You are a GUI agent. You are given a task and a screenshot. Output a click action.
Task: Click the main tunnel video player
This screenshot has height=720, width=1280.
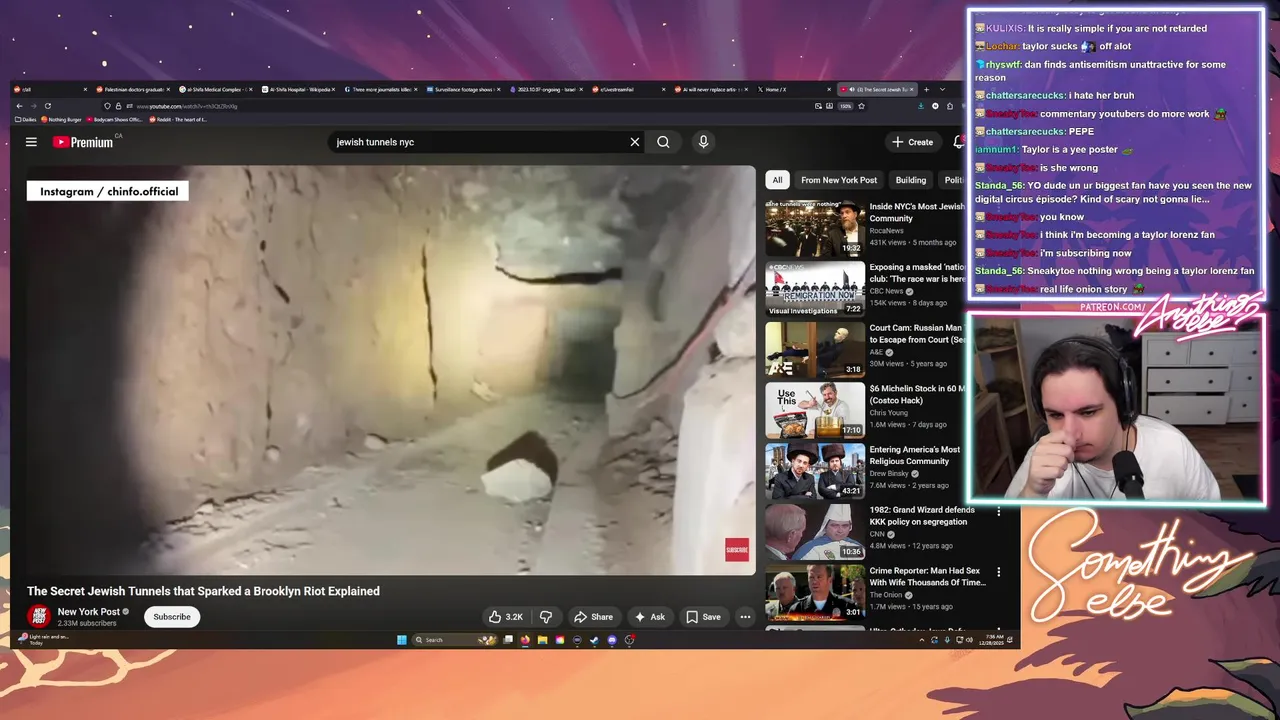tap(391, 370)
